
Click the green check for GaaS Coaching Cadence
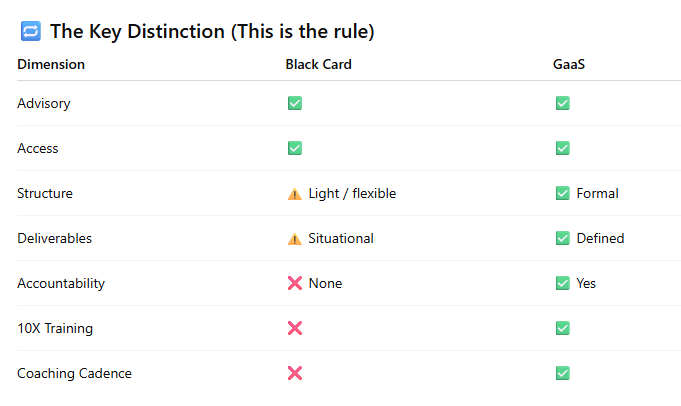click(x=563, y=373)
